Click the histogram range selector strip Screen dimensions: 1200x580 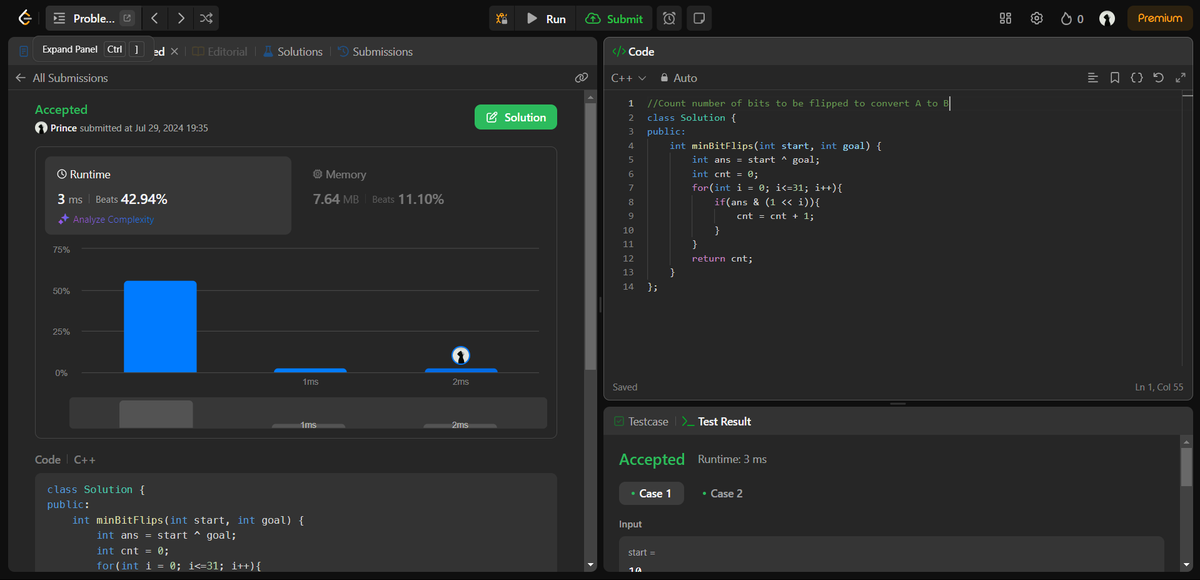[308, 413]
